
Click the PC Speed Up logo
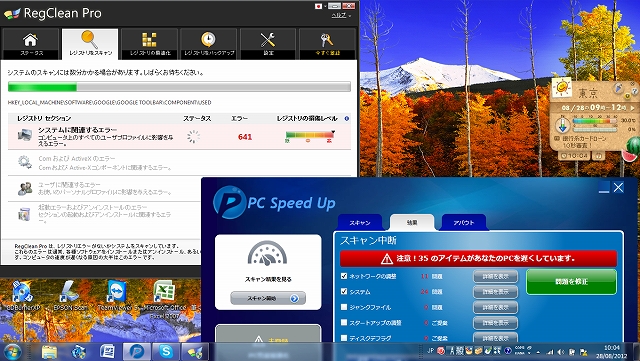[x=274, y=202]
